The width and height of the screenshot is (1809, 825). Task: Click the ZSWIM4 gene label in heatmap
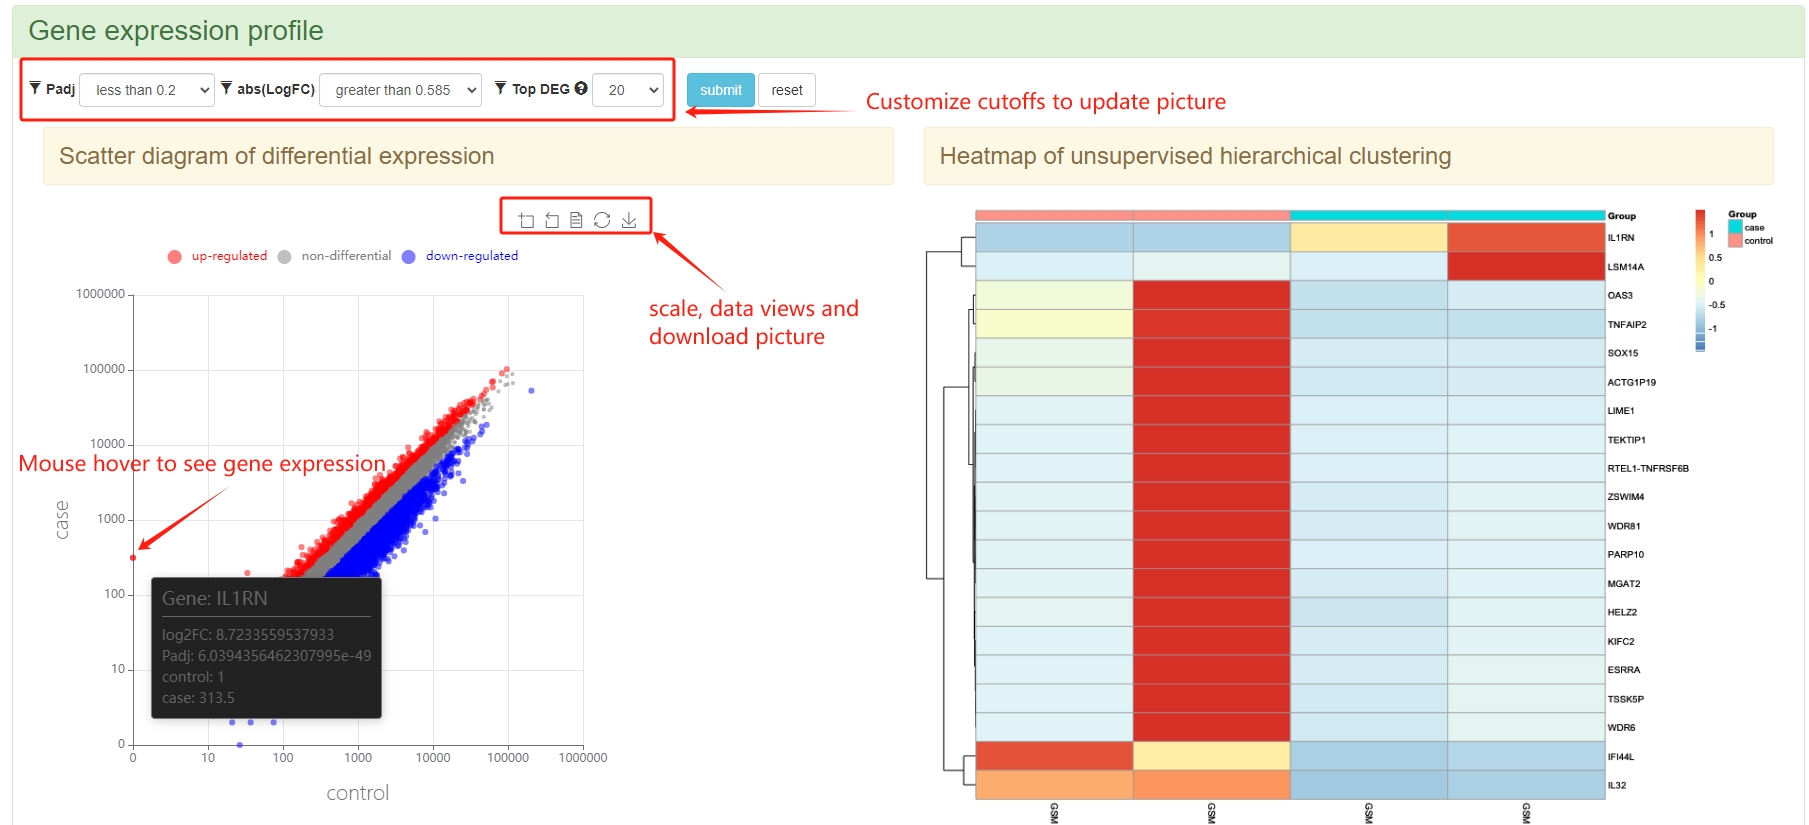click(x=1626, y=497)
